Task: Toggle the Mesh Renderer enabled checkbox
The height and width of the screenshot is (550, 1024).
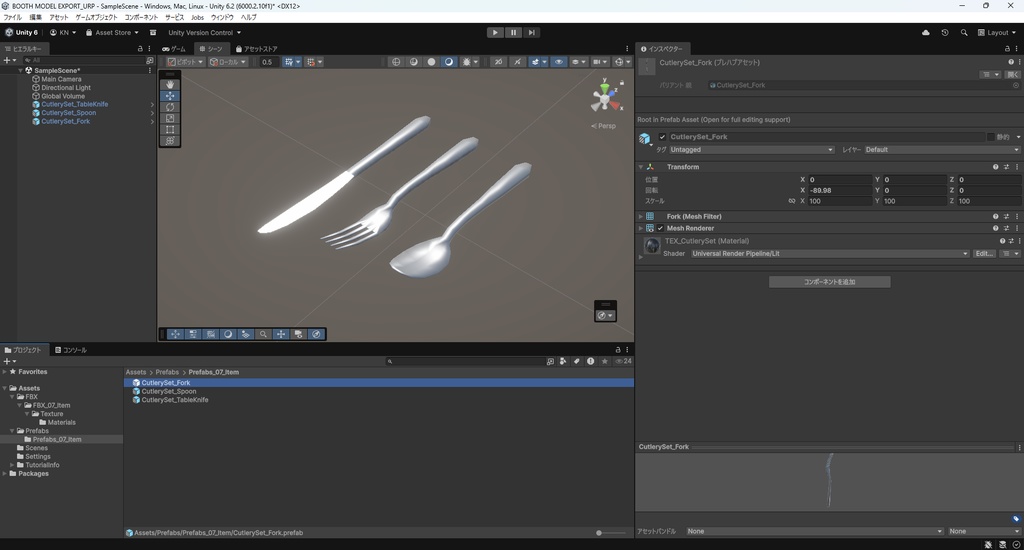Action: coord(660,229)
